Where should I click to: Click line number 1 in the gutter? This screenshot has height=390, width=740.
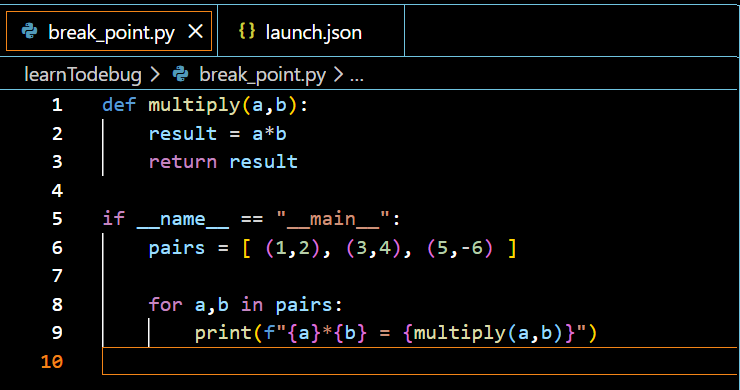coord(57,105)
